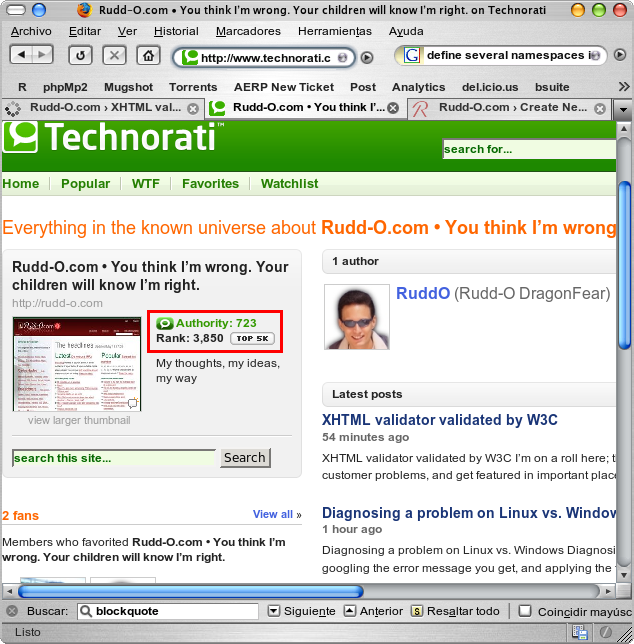Close the Create Ne... tab
Viewport: 634px width, 644px height.
(x=600, y=109)
